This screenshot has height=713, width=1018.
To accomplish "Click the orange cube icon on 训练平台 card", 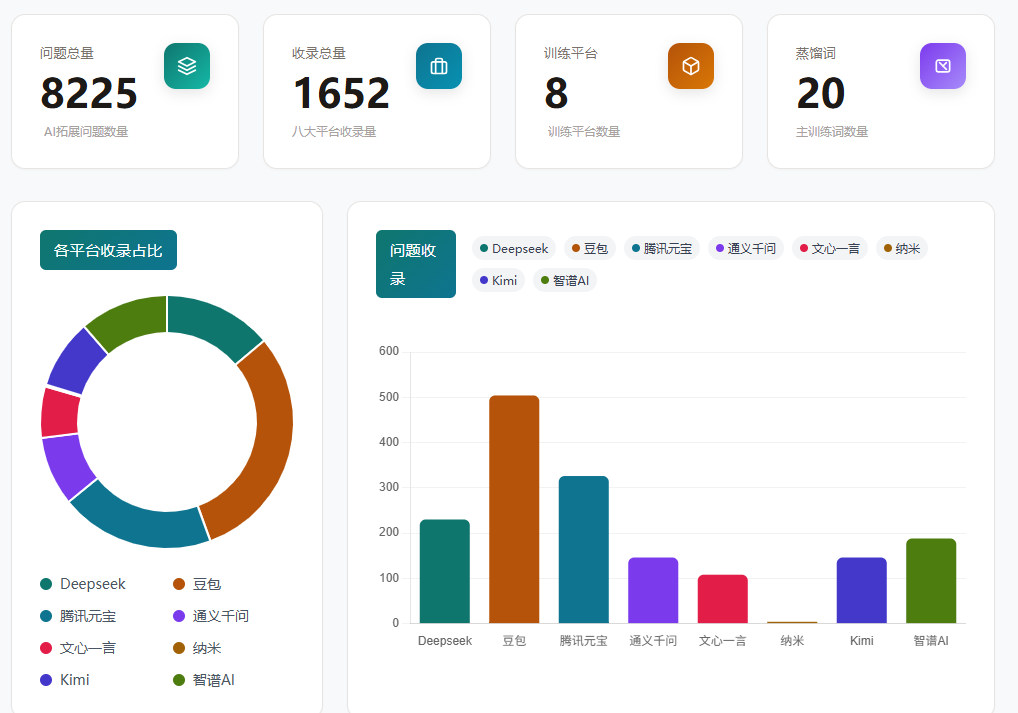I will tap(691, 66).
